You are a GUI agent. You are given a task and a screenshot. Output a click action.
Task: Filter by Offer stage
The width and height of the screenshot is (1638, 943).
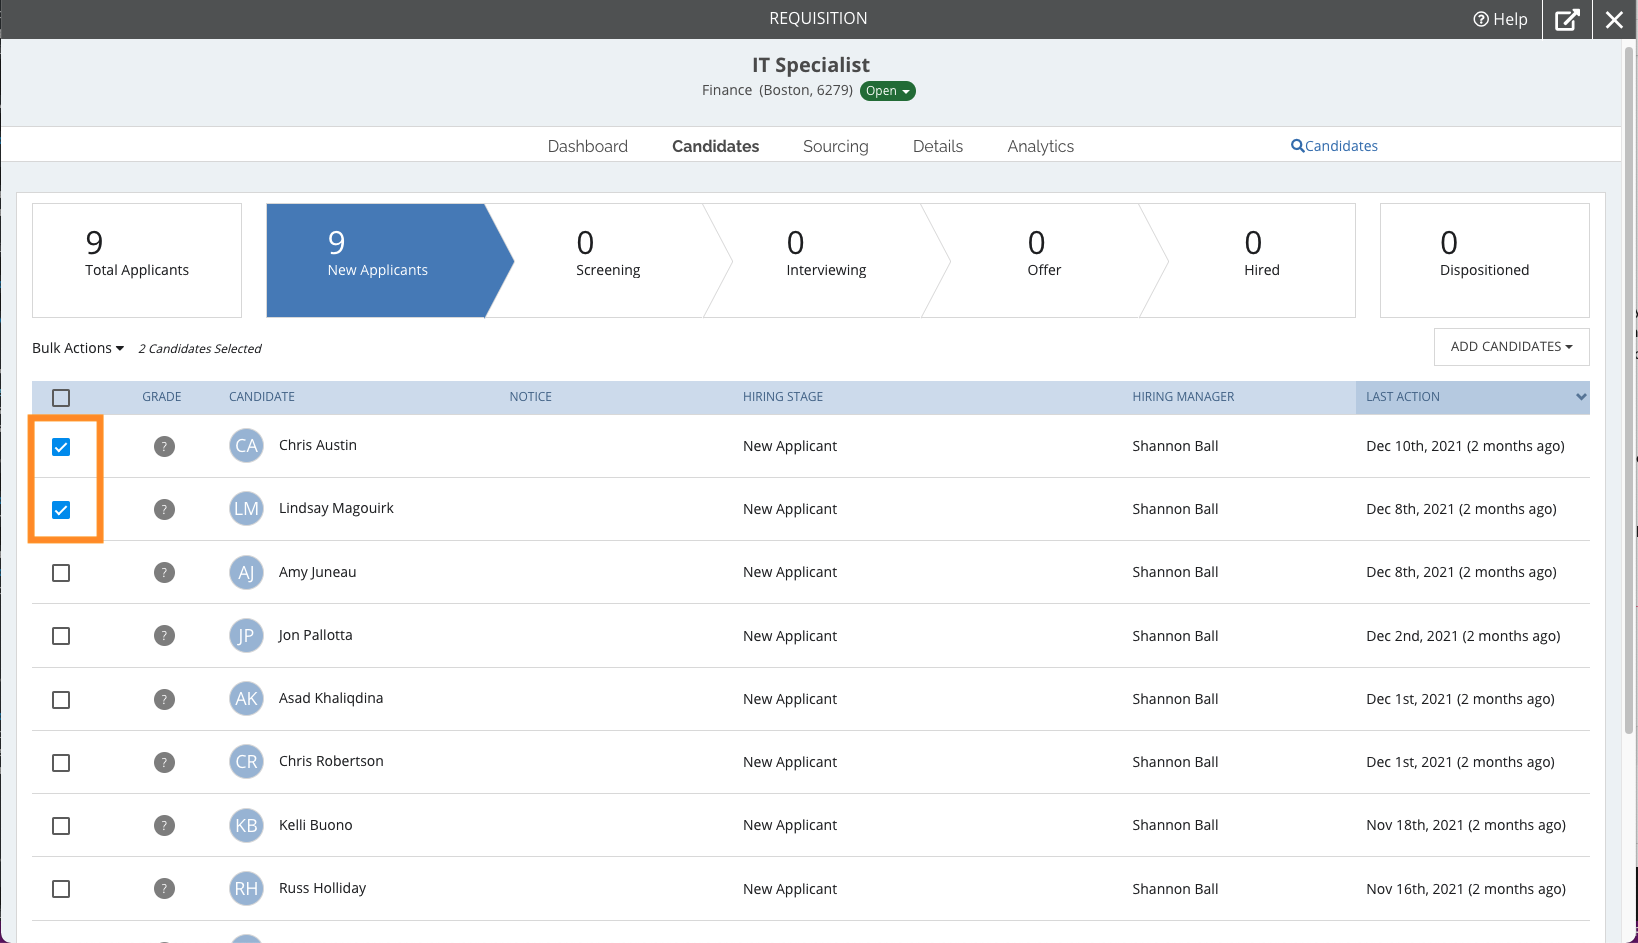[1044, 260]
